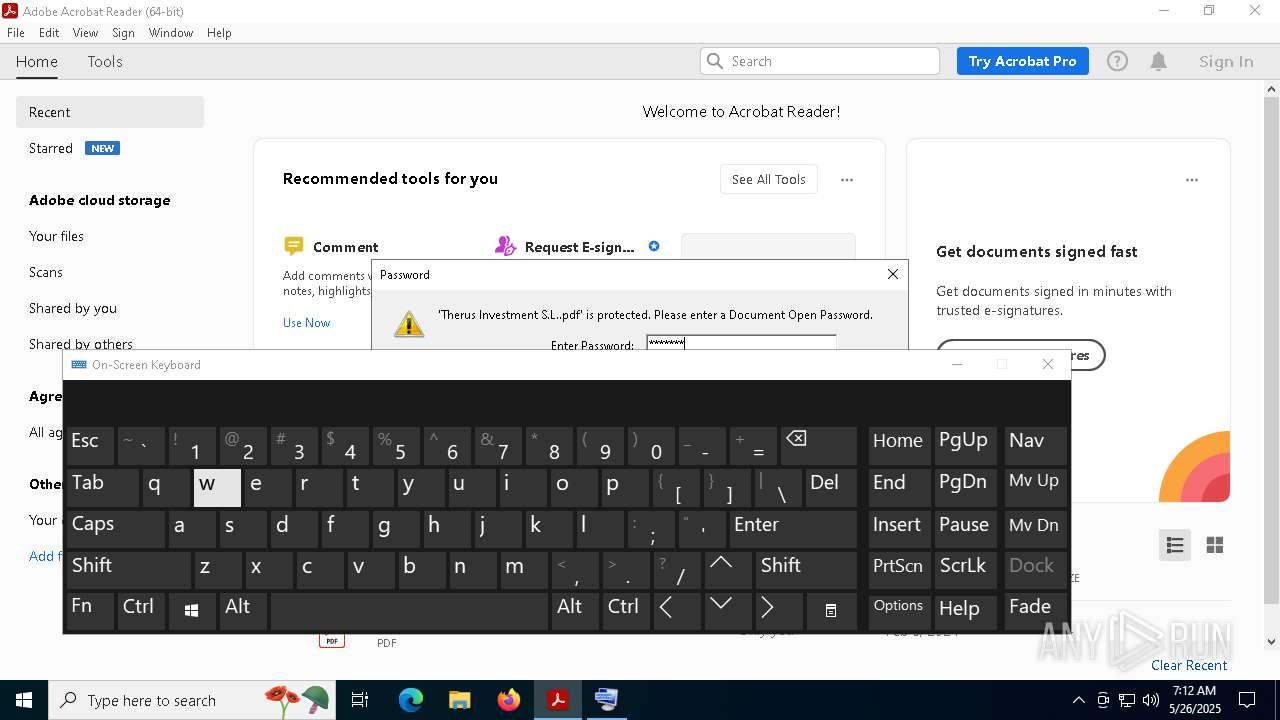Select Adobe Acrobat taskbar icon

pyautogui.click(x=558, y=700)
